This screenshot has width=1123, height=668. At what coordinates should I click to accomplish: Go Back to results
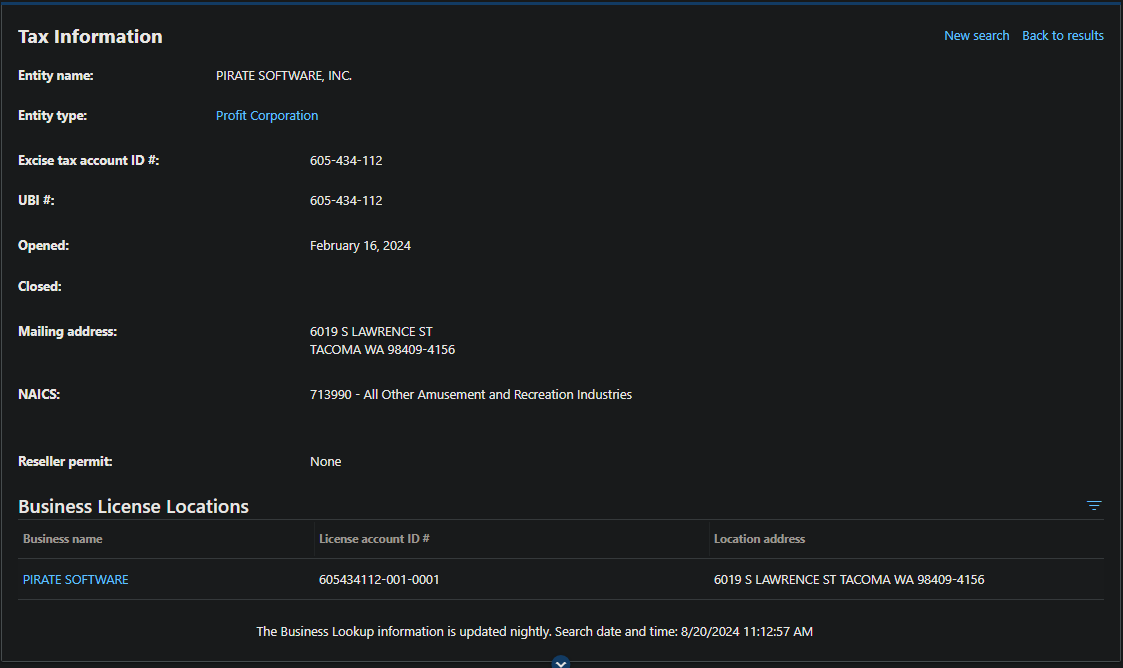pos(1063,36)
